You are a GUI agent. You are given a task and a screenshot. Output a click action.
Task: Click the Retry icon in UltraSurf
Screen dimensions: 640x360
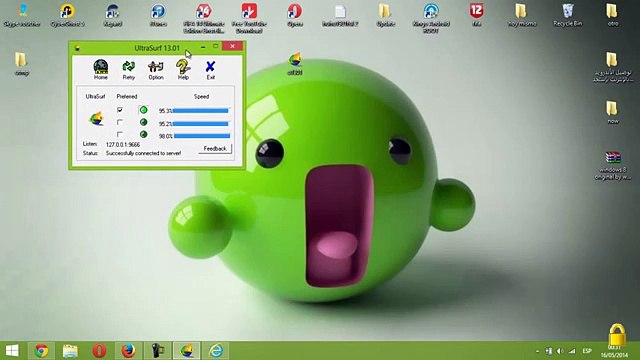[129, 69]
